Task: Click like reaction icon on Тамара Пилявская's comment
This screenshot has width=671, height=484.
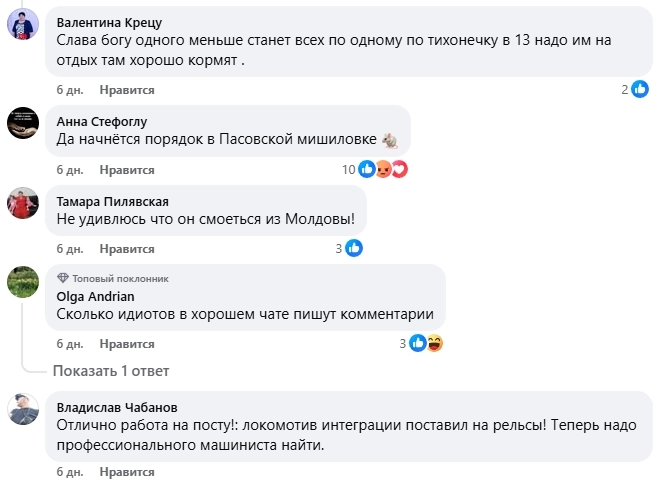Action: point(354,248)
